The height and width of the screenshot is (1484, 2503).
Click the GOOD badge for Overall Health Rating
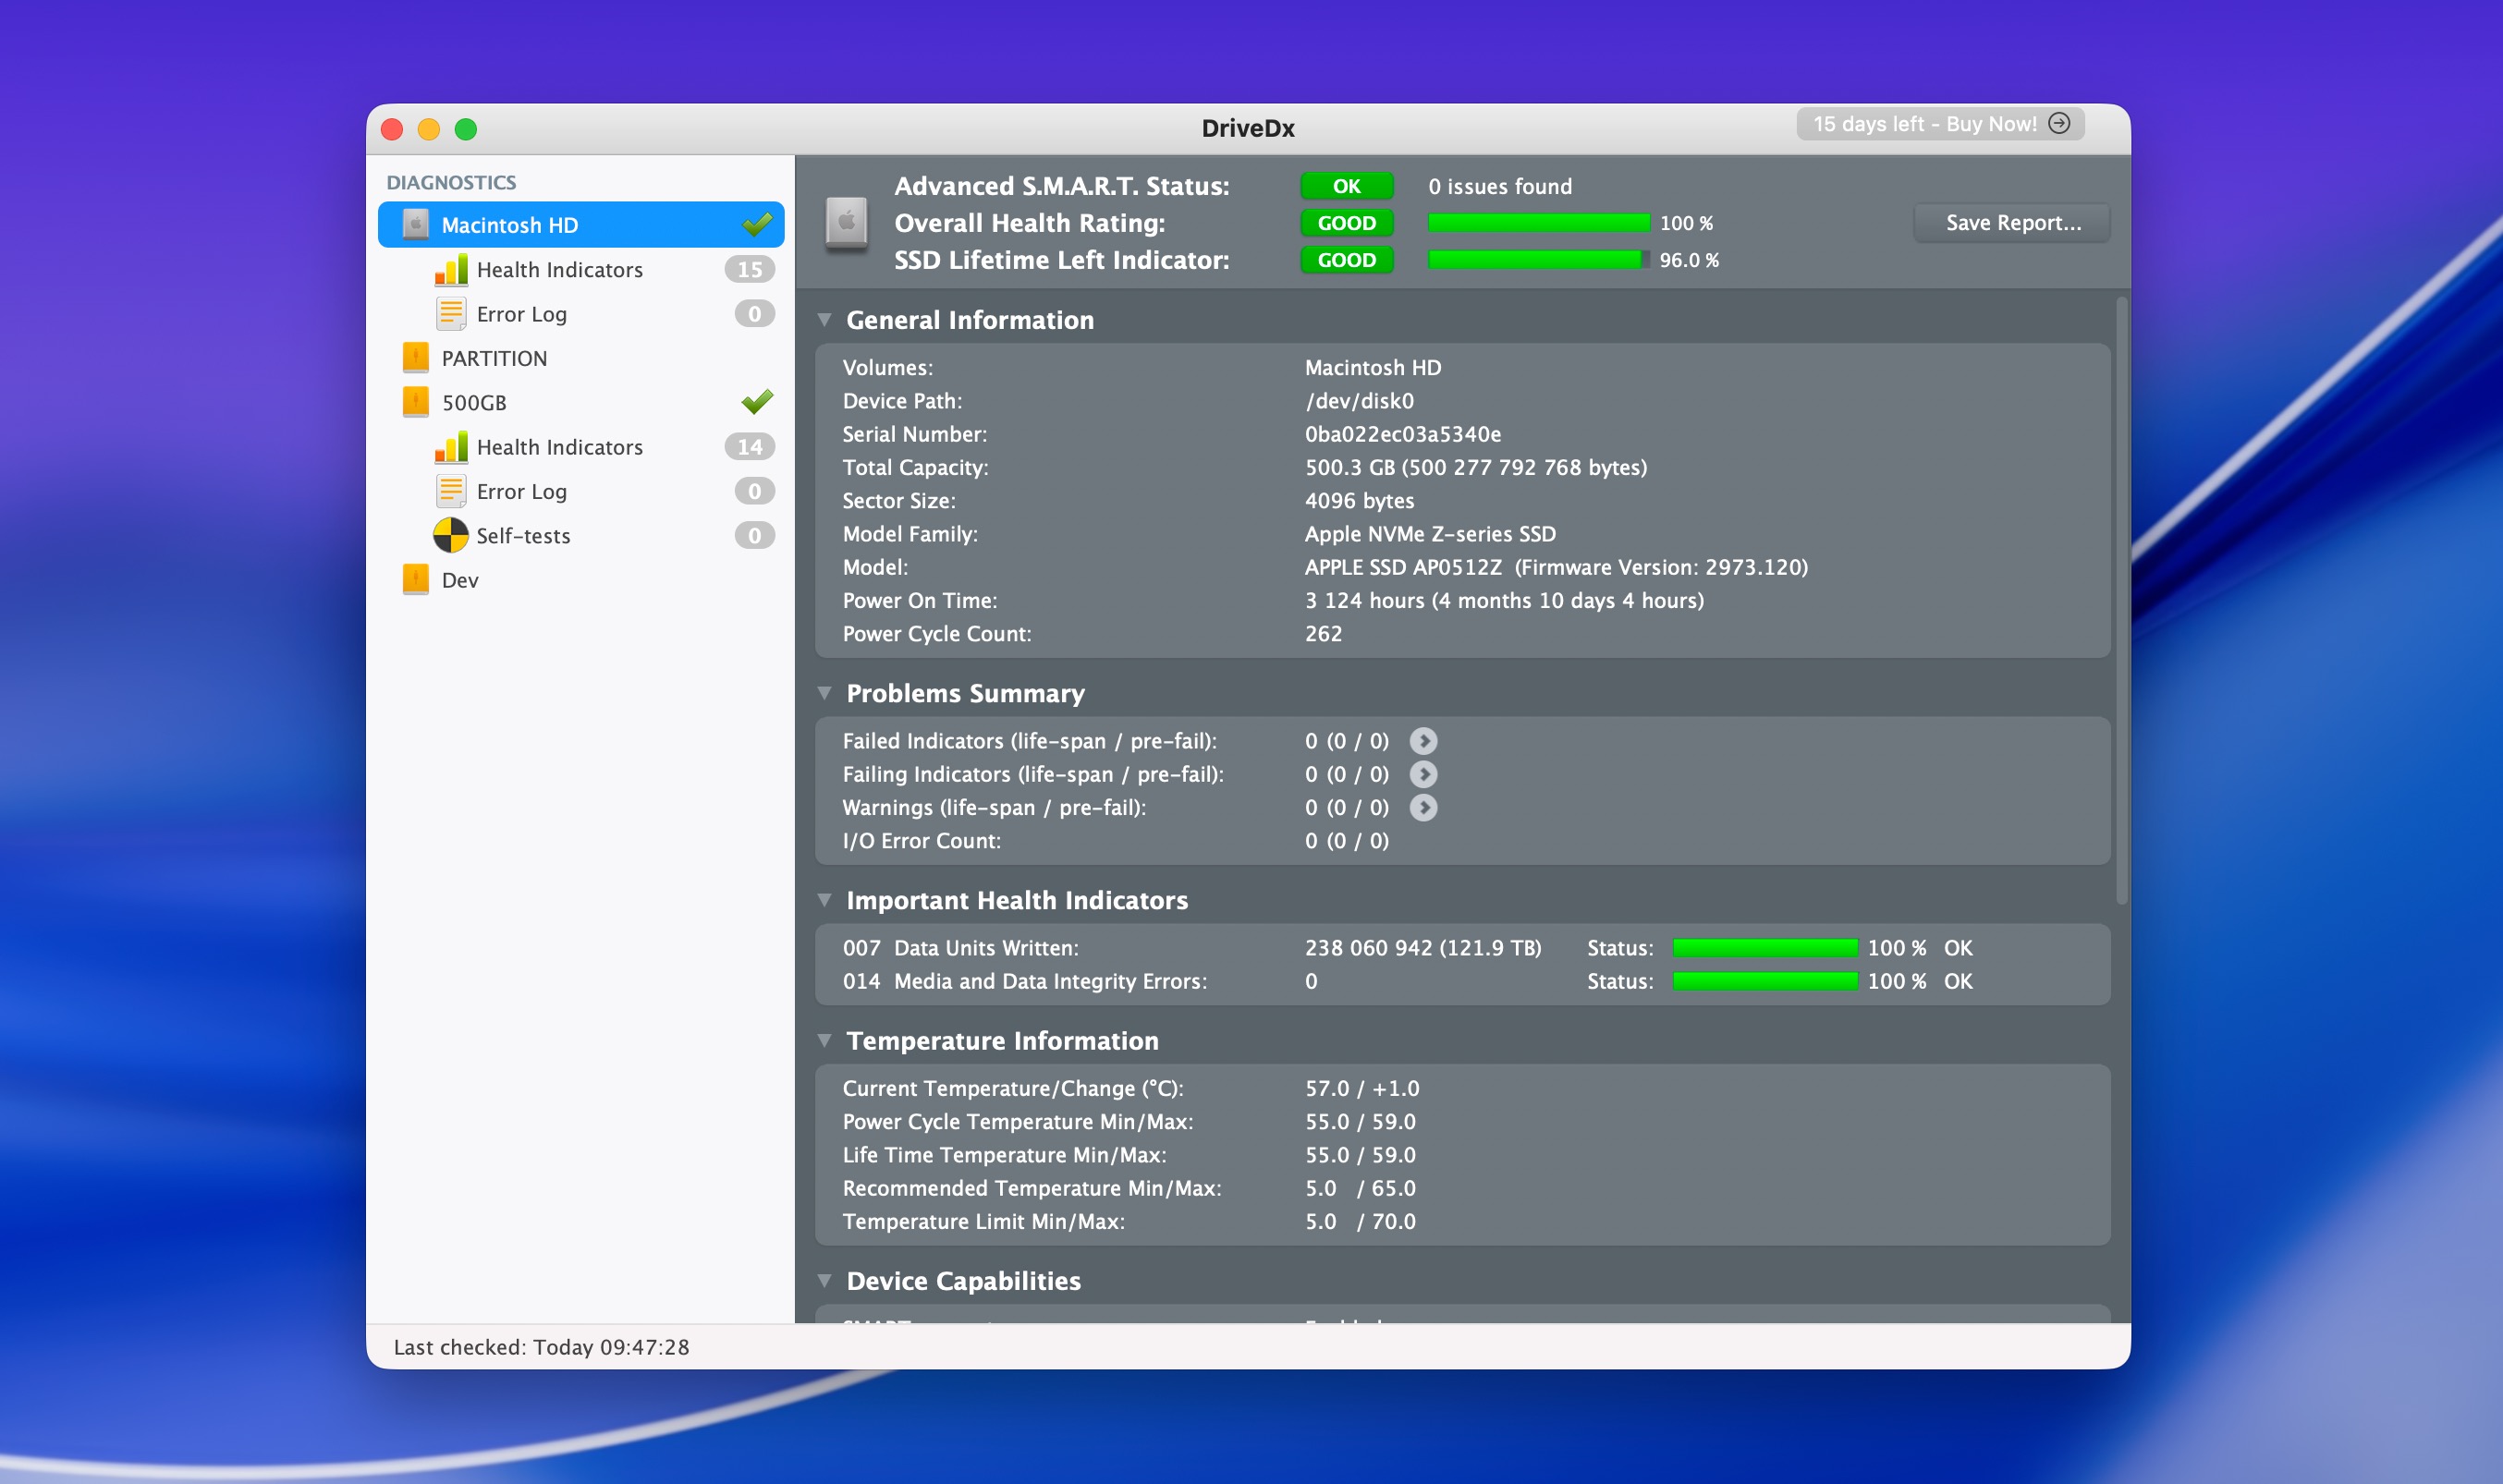(x=1346, y=223)
